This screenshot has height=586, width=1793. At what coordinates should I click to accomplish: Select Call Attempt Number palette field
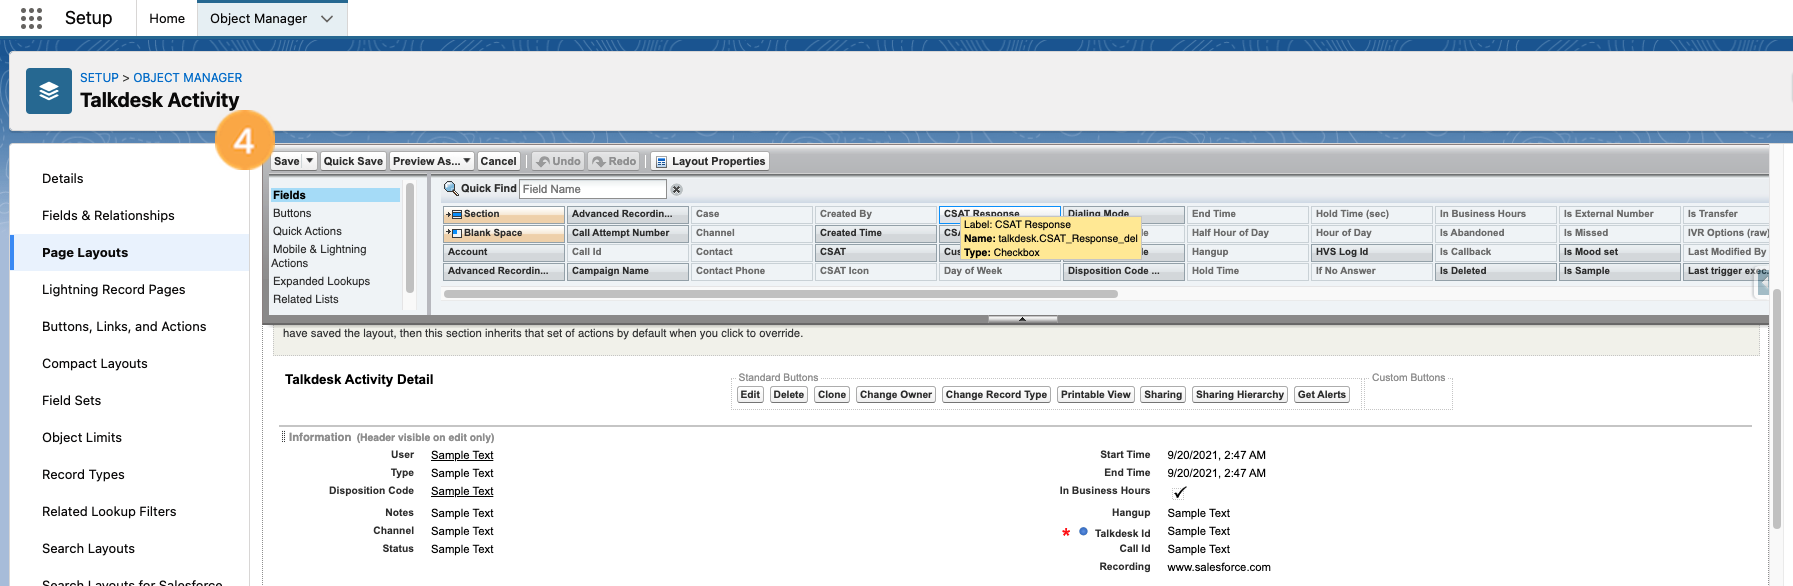coord(628,233)
